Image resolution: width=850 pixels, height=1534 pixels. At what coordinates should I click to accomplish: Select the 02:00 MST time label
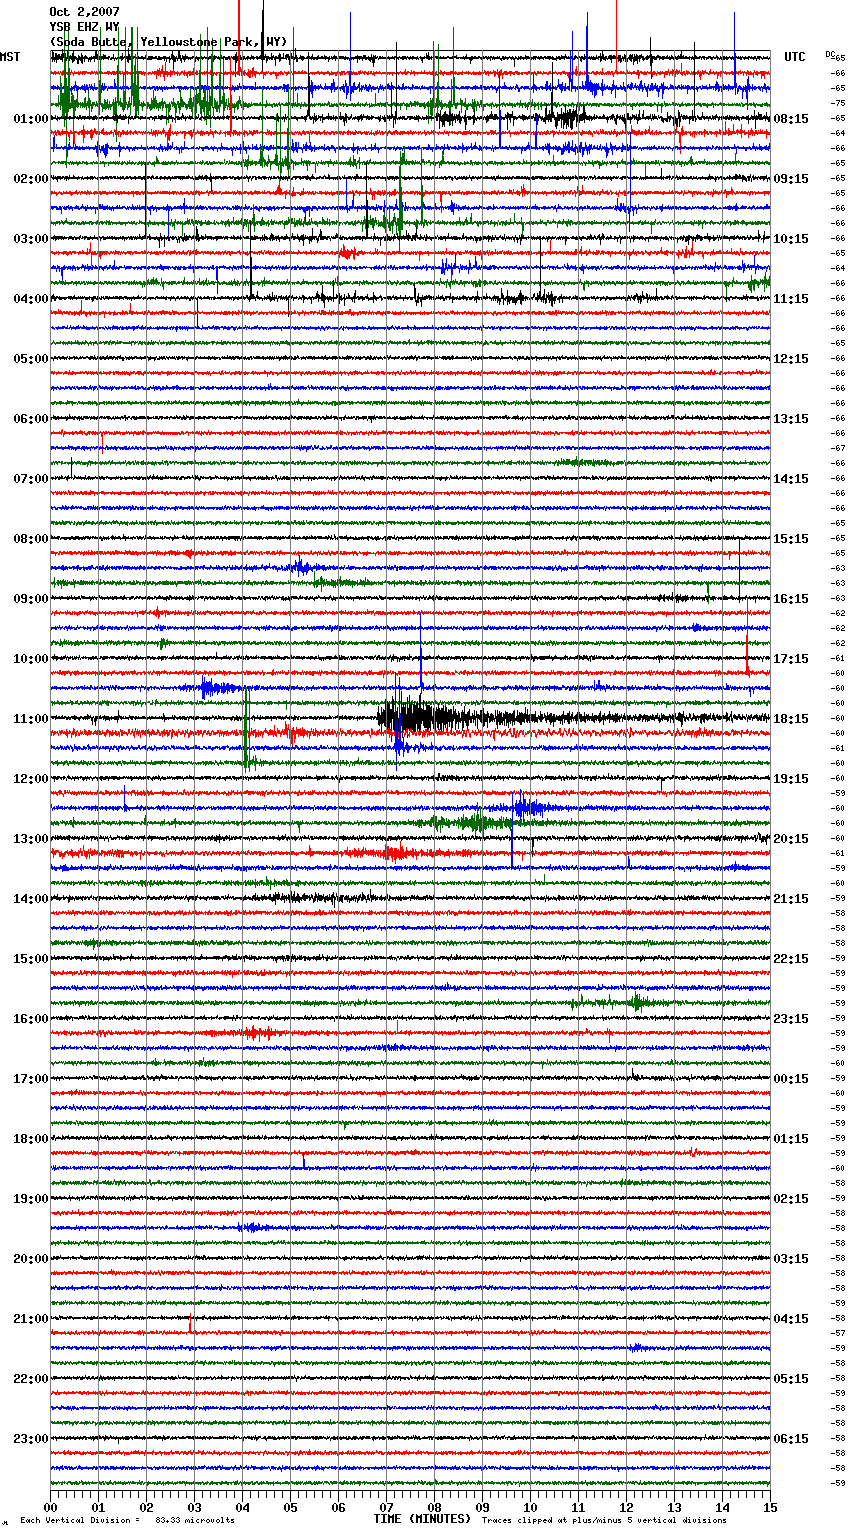[31, 179]
